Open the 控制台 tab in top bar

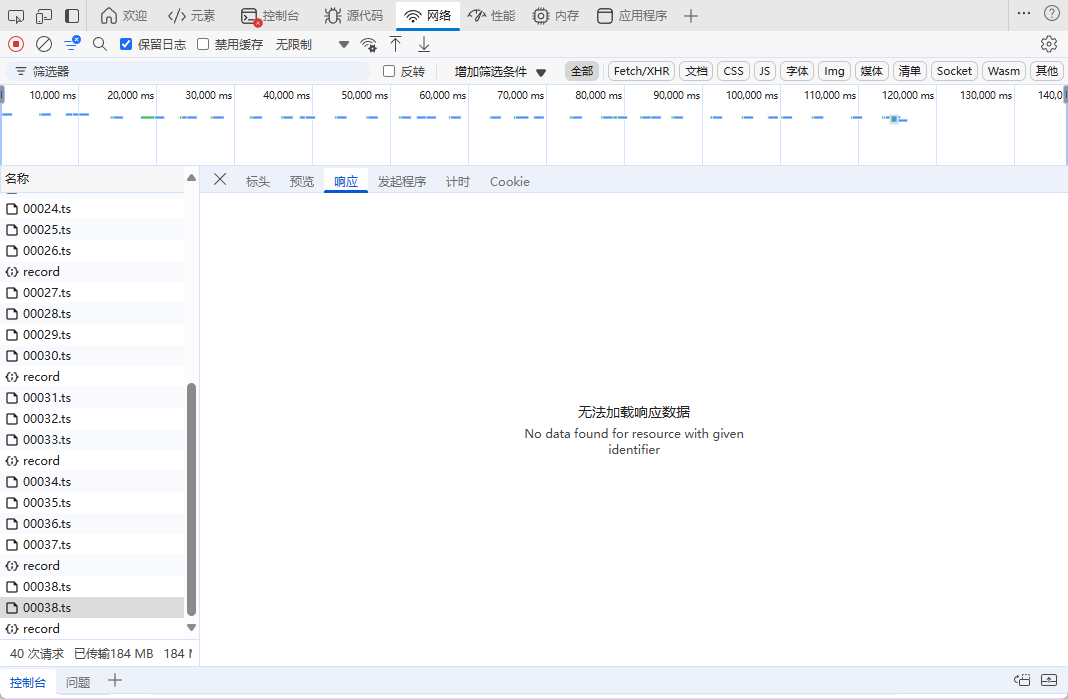(x=270, y=16)
